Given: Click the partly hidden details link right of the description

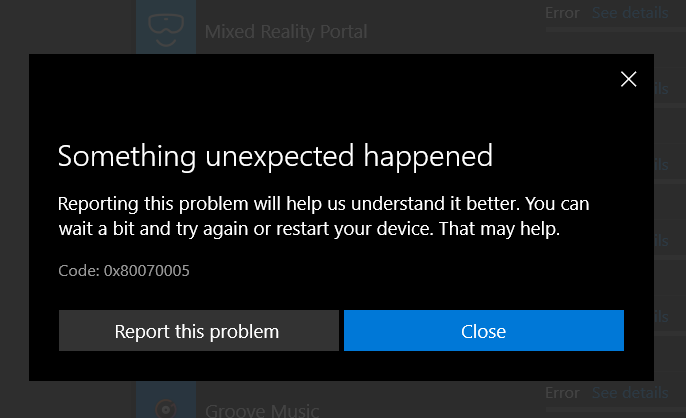Looking at the screenshot, I should coord(662,241).
